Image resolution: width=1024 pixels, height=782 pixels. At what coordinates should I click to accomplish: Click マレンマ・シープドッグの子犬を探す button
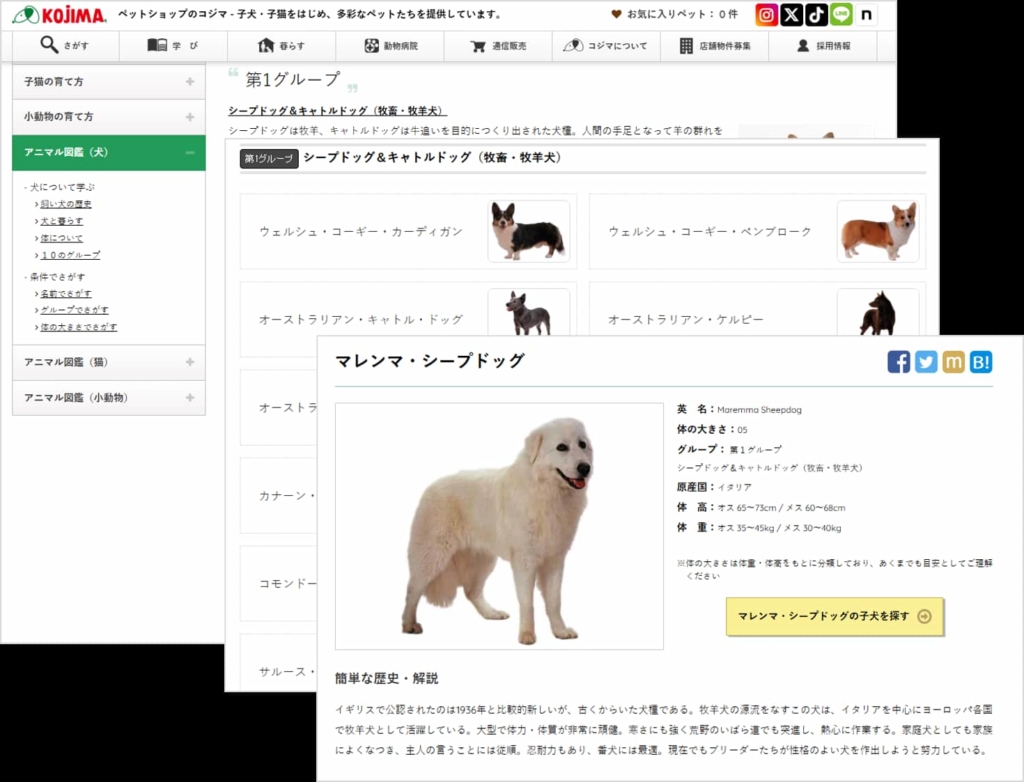(x=834, y=616)
